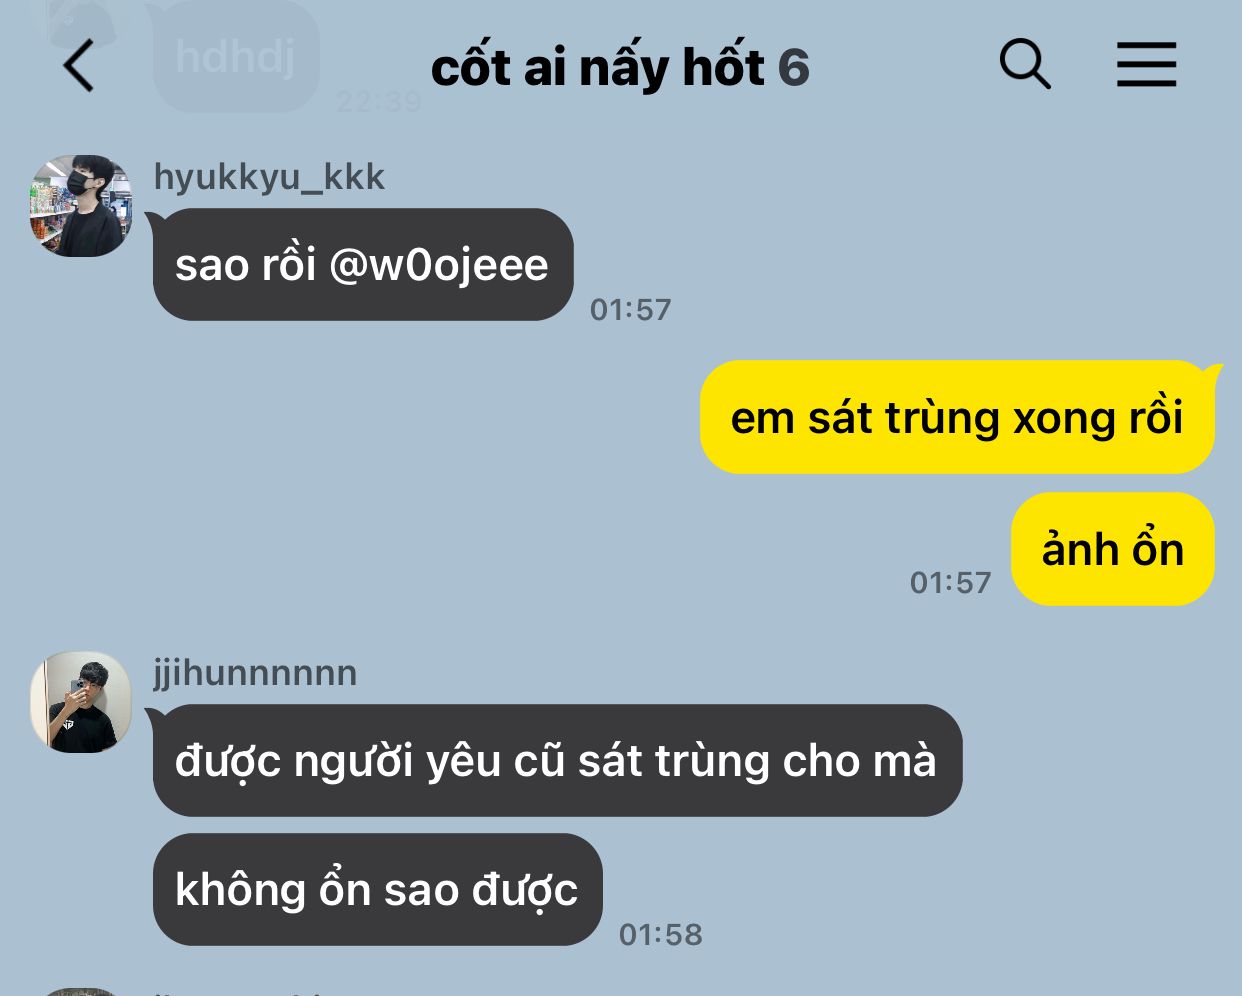Tap the partially visible avatar at the bottom
Image resolution: width=1242 pixels, height=996 pixels.
tap(81, 992)
